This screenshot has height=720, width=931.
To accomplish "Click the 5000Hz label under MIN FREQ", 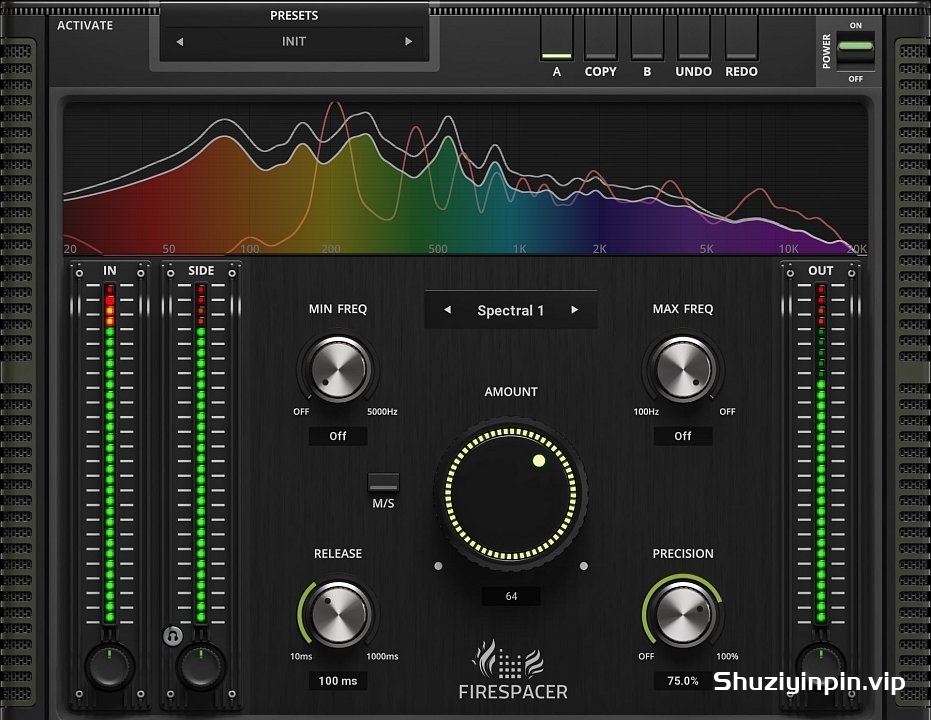I will [382, 412].
